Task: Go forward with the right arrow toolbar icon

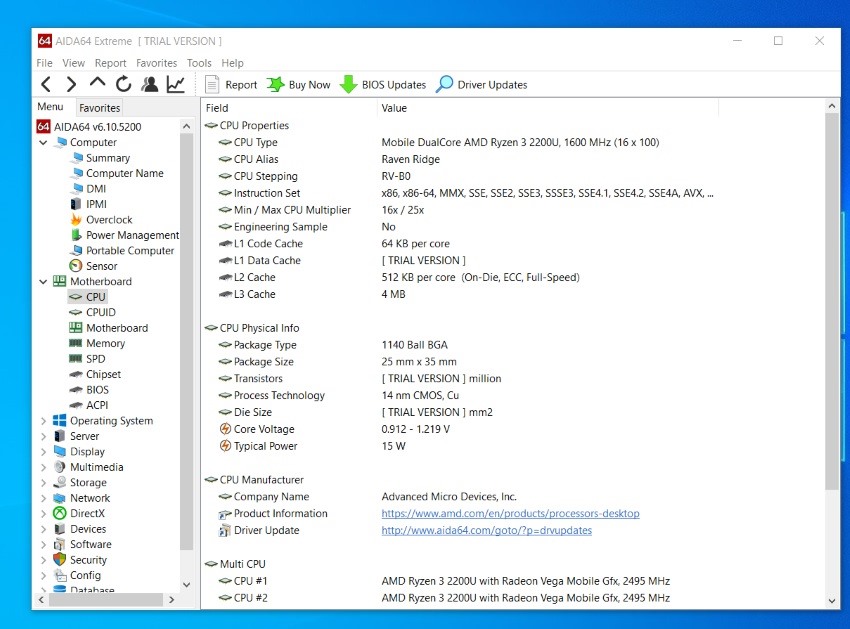Action: click(71, 84)
